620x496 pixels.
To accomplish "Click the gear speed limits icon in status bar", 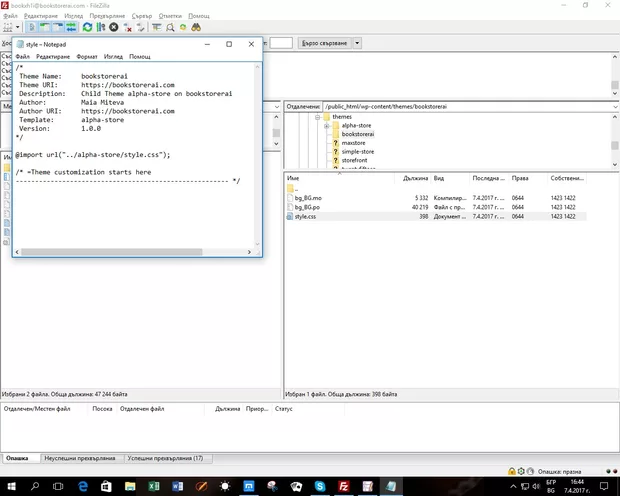I will point(521,471).
